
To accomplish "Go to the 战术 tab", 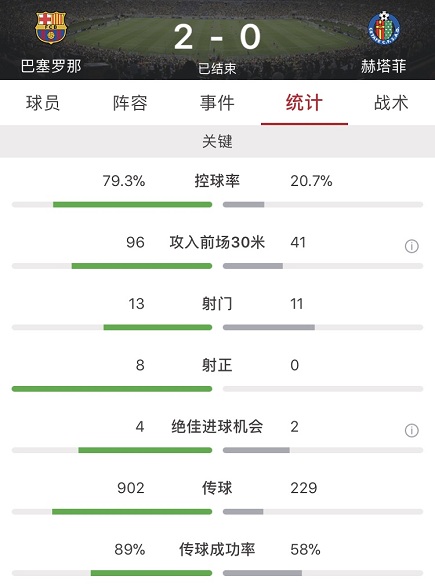I will coord(391,103).
